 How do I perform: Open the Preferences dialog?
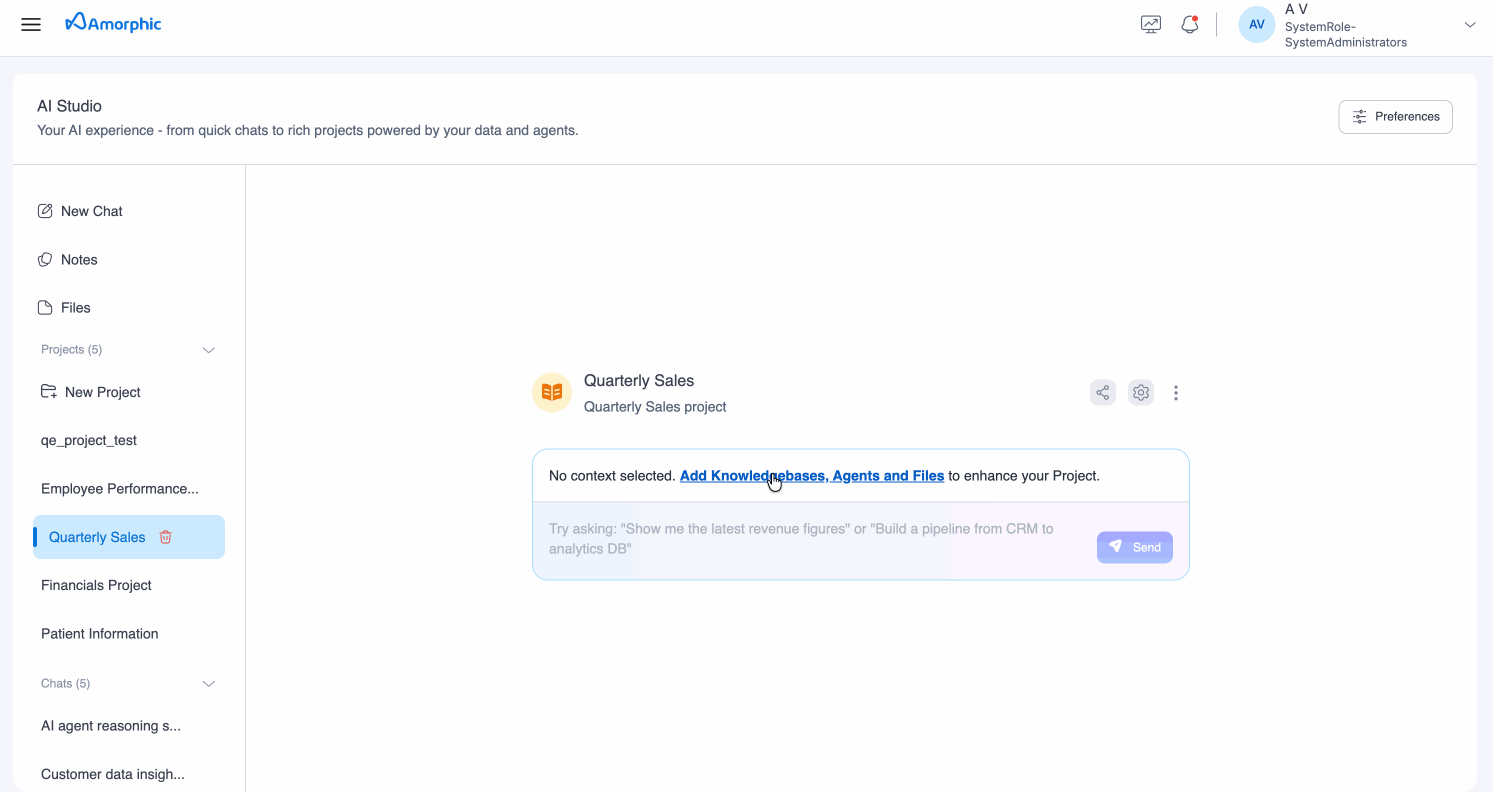(1395, 116)
